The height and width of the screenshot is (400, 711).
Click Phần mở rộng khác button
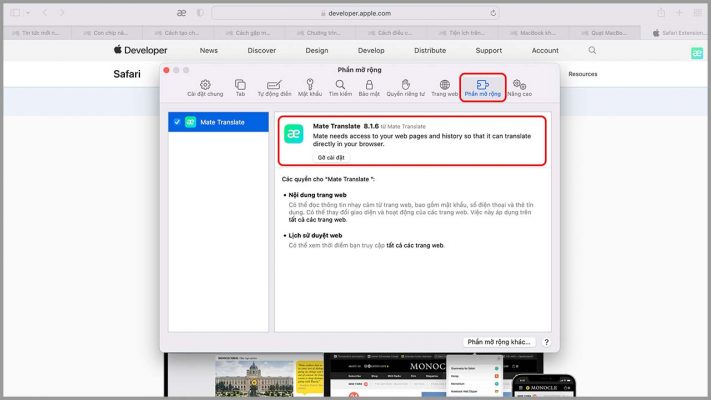tap(499, 342)
